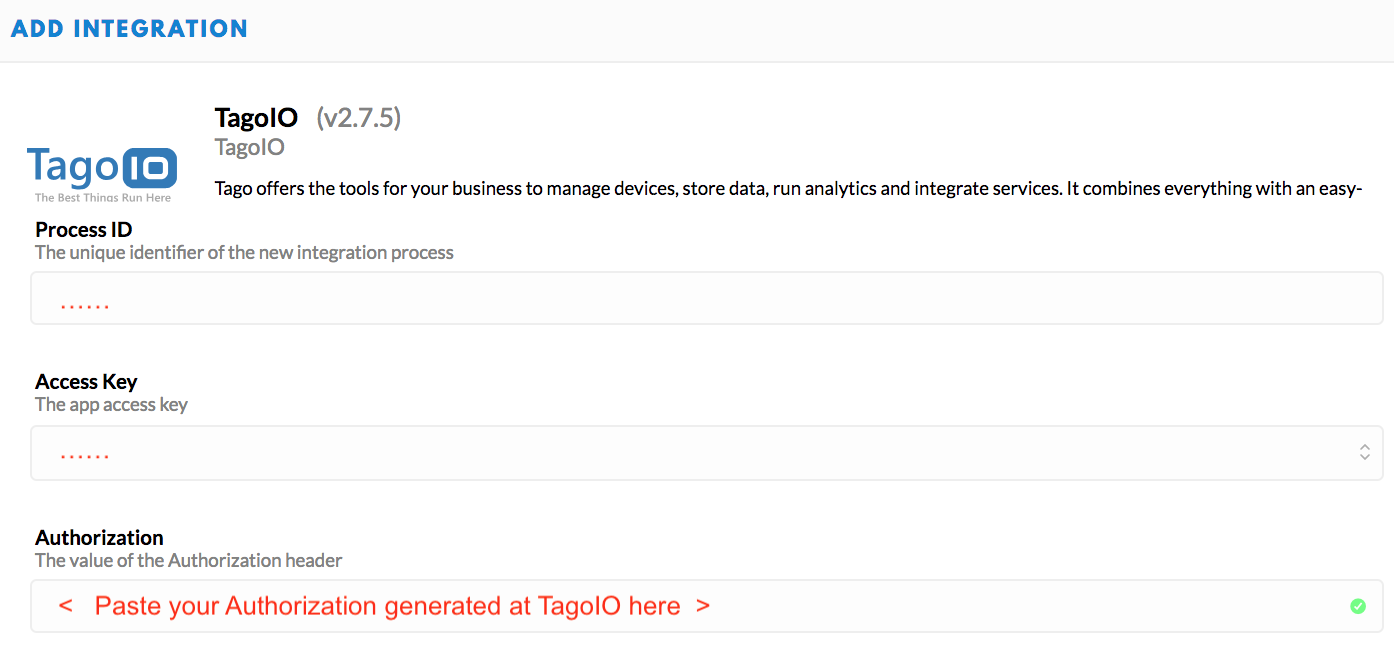Click the Process ID field label
The image size is (1394, 651).
click(84, 229)
